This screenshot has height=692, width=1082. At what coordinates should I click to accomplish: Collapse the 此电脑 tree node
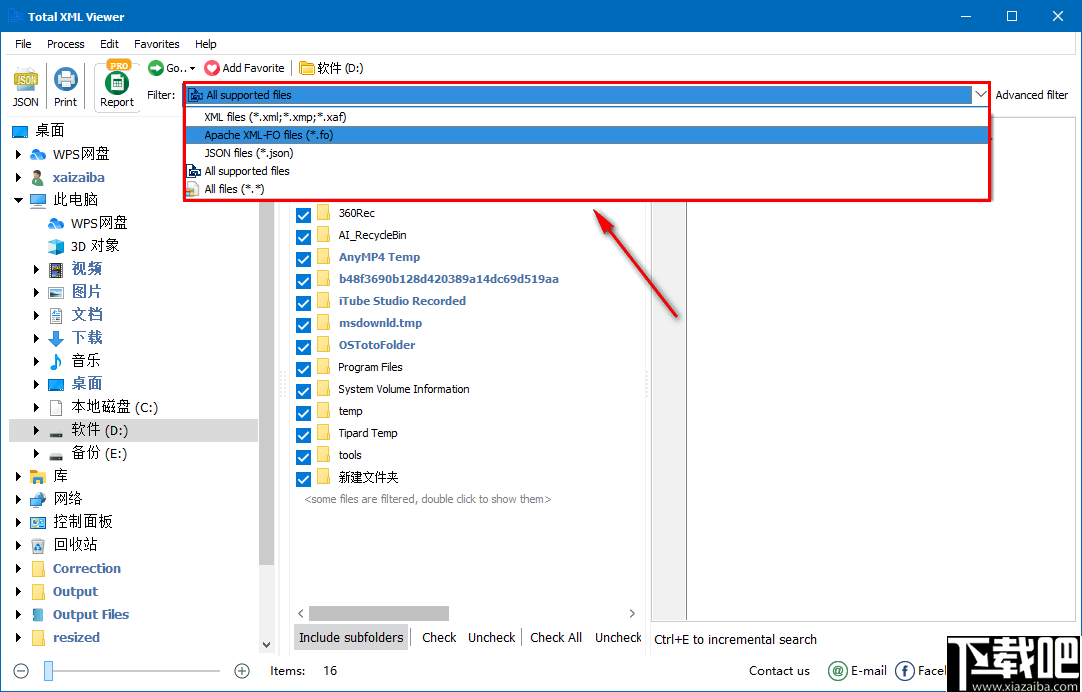[19, 200]
